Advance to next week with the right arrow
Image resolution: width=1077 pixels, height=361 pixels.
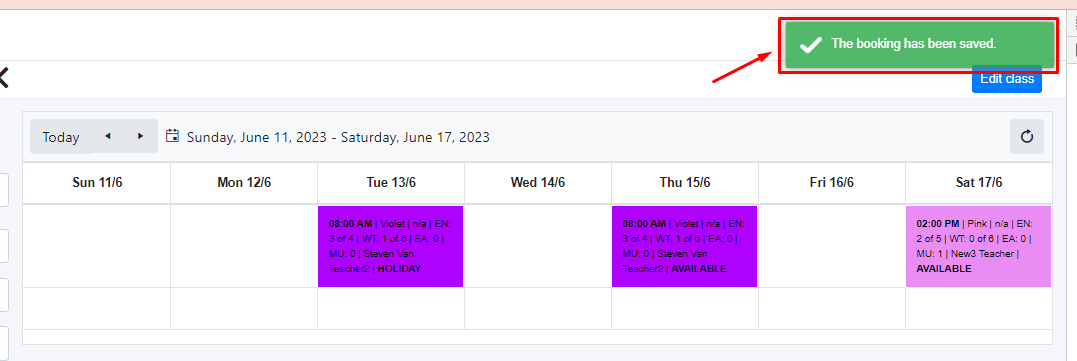point(141,136)
